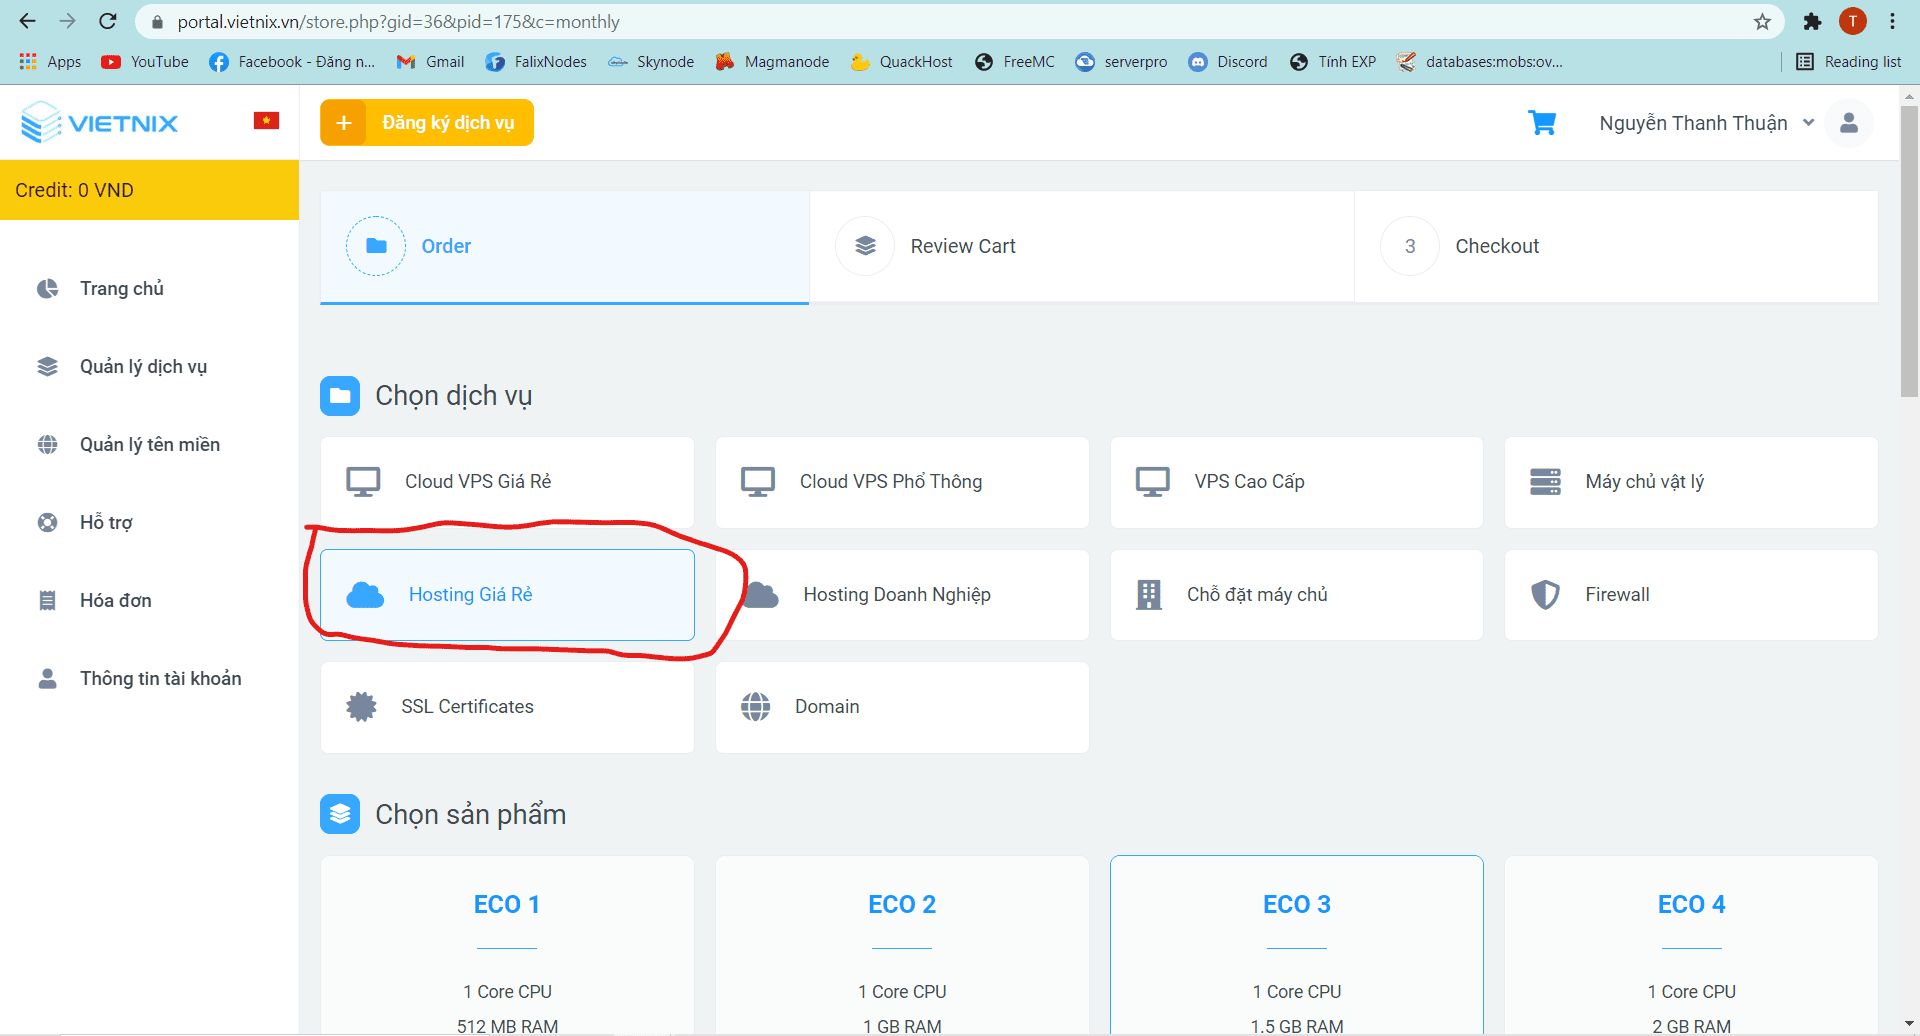Choose Cloud VPS Giá Rẻ service
The width and height of the screenshot is (1920, 1036).
coord(507,482)
